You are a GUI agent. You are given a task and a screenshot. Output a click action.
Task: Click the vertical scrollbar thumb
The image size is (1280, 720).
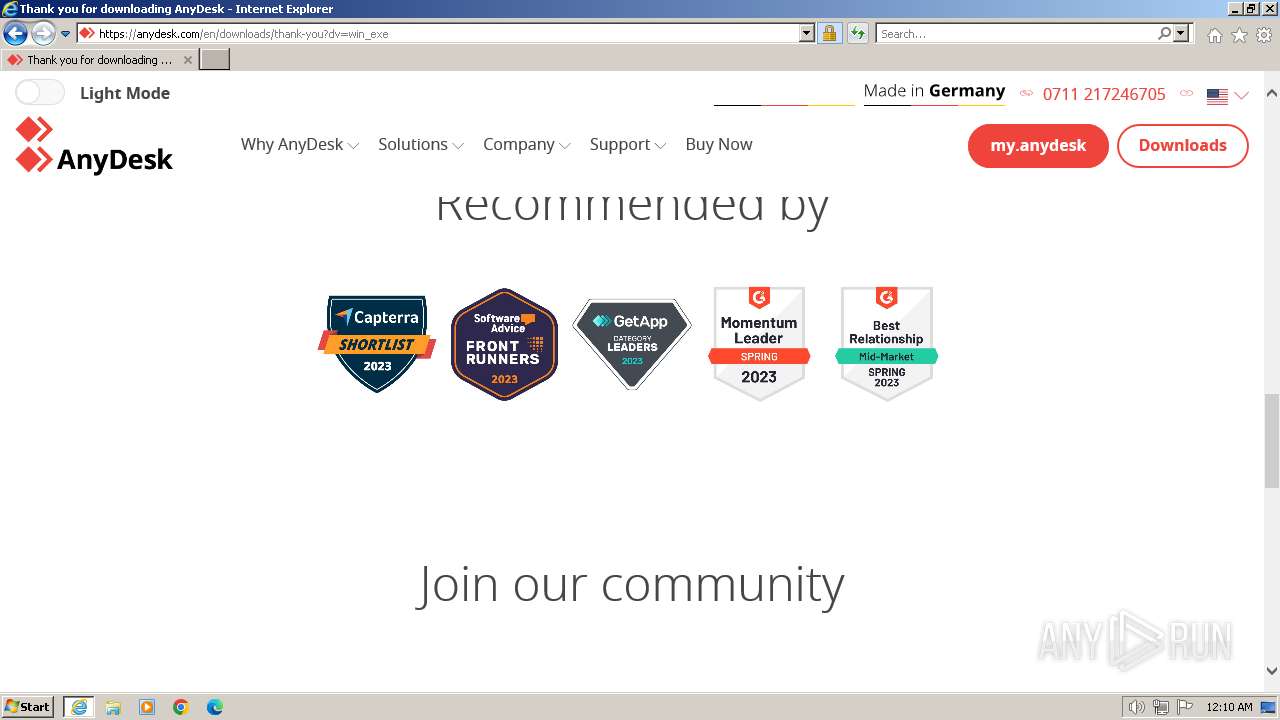pyautogui.click(x=1272, y=441)
